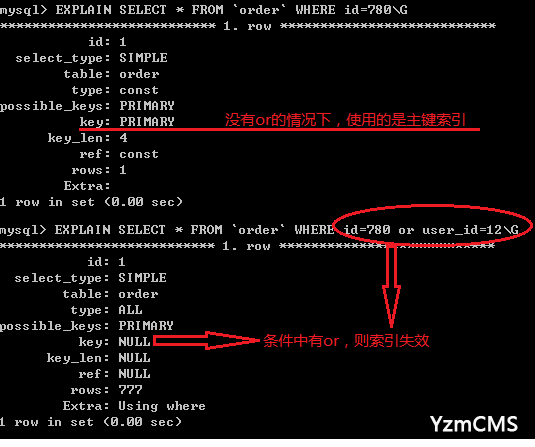Click the YzmCMS watermark logo
The image size is (535, 447).
pyautogui.click(x=474, y=424)
